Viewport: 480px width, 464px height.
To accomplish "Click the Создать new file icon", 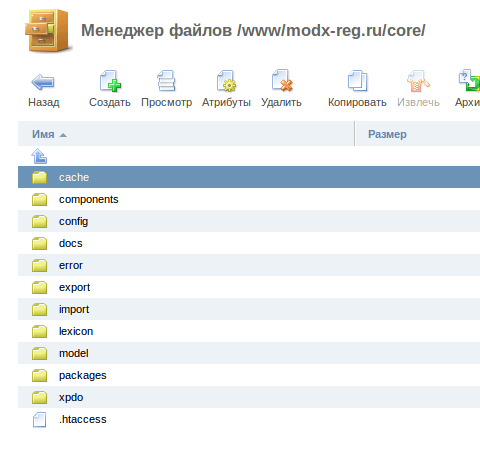I will click(x=110, y=81).
